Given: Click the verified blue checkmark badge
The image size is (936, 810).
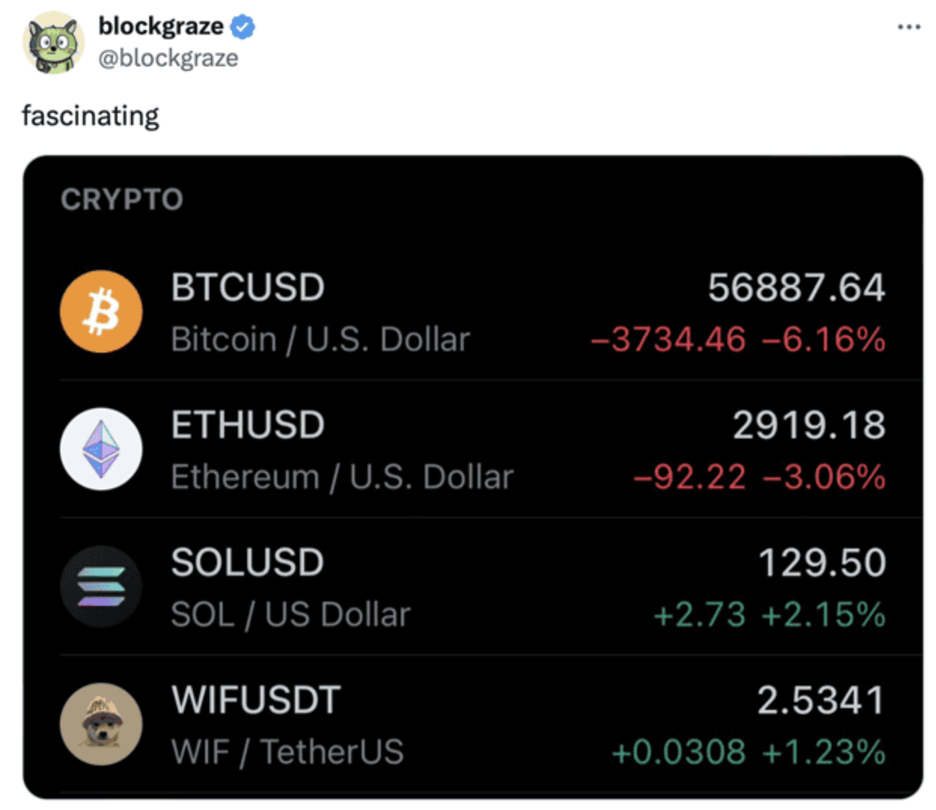Looking at the screenshot, I should coord(243,28).
